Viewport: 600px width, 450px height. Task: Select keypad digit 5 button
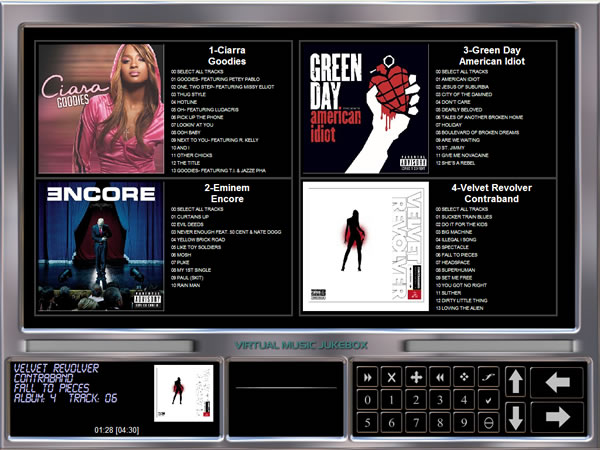(x=367, y=422)
